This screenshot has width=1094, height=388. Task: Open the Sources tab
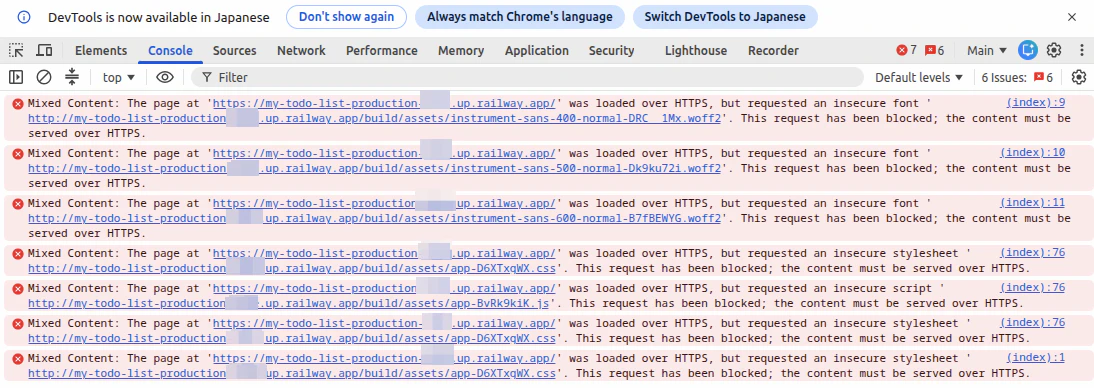[234, 50]
